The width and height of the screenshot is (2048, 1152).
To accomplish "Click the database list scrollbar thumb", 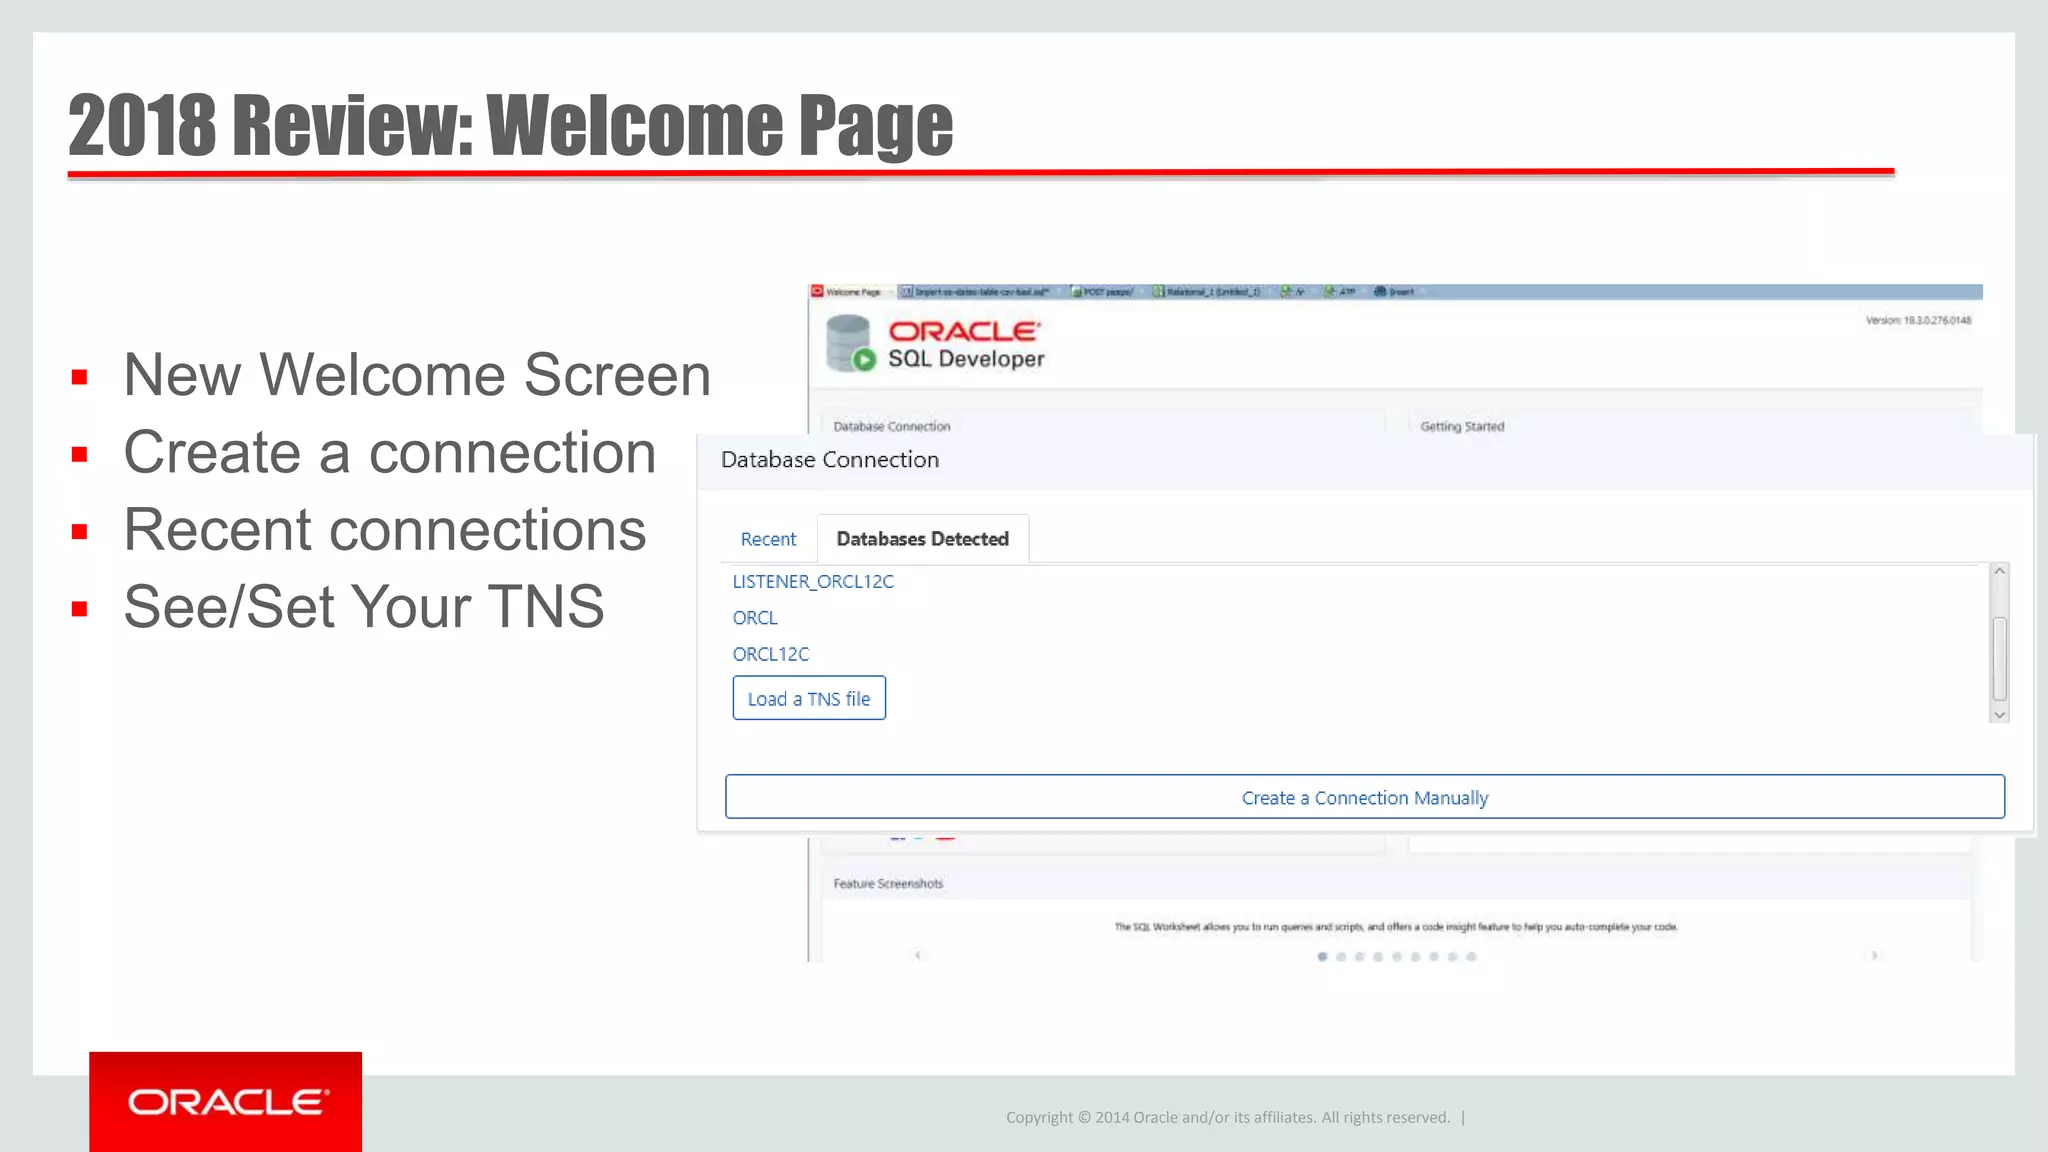I will (1999, 659).
